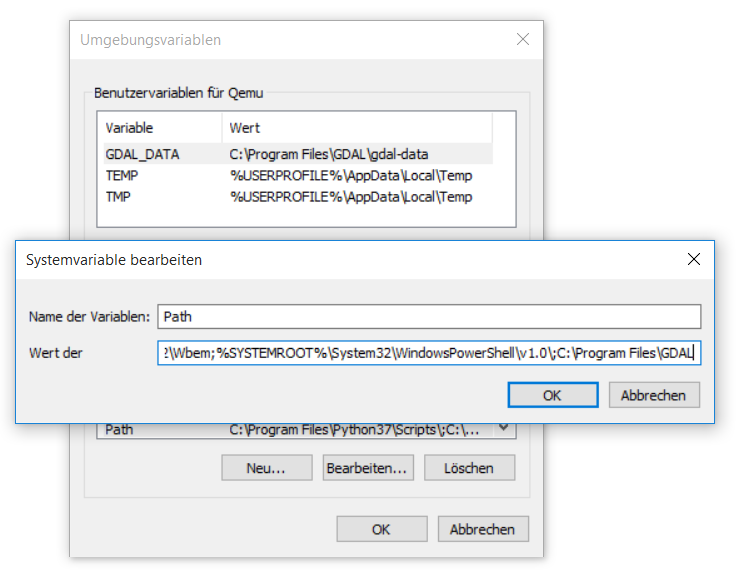
Task: Click Abbrechen in the Umgebungsvariablen window
Action: pos(483,529)
